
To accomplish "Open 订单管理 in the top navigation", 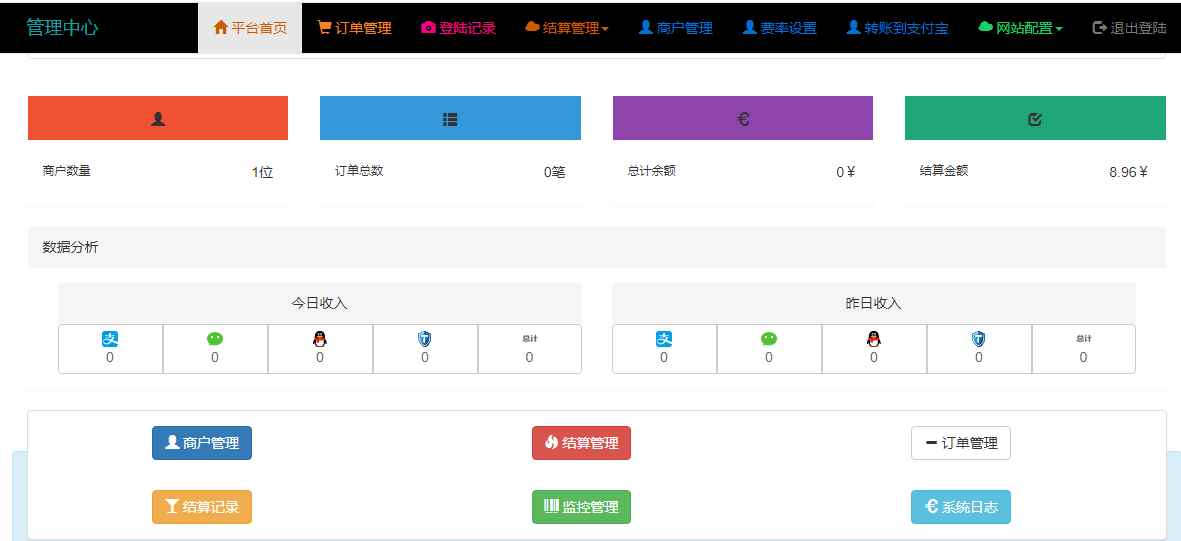I will pyautogui.click(x=354, y=28).
